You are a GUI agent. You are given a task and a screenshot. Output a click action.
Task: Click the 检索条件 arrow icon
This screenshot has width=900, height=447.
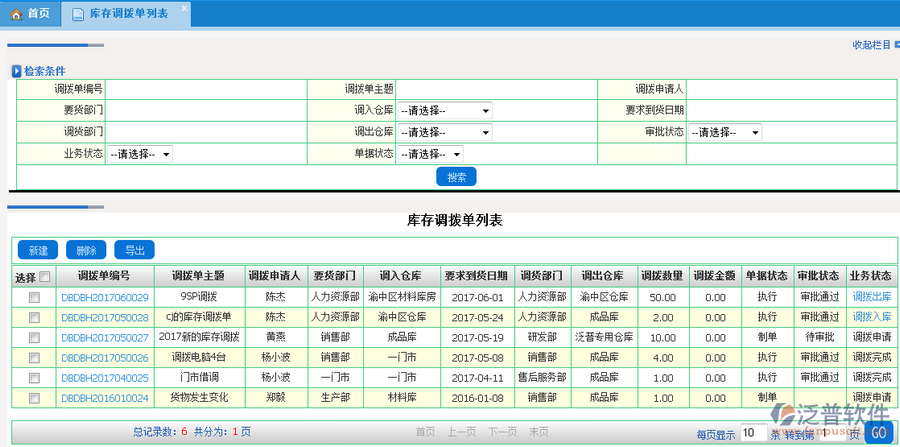coord(16,71)
